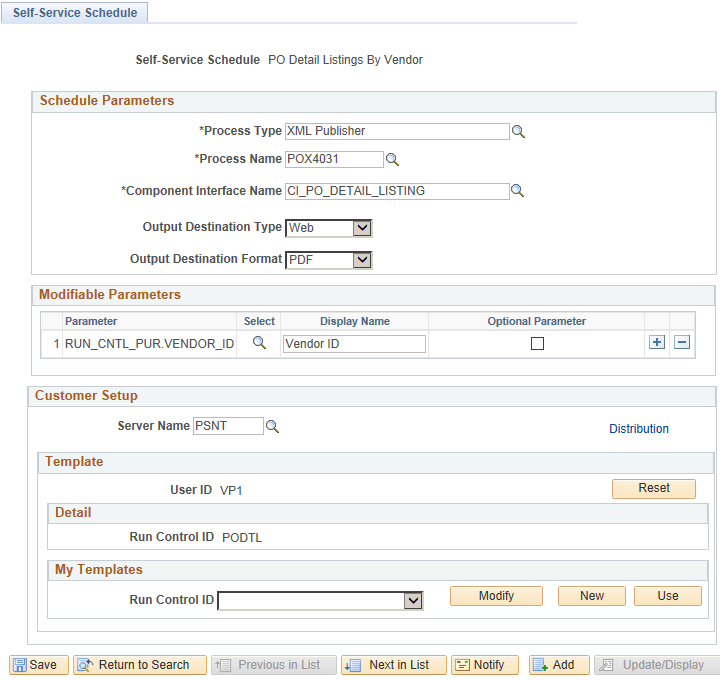Viewport: 720px width, 680px height.
Task: Open the Process Name lookup magnifier
Action: 392,159
